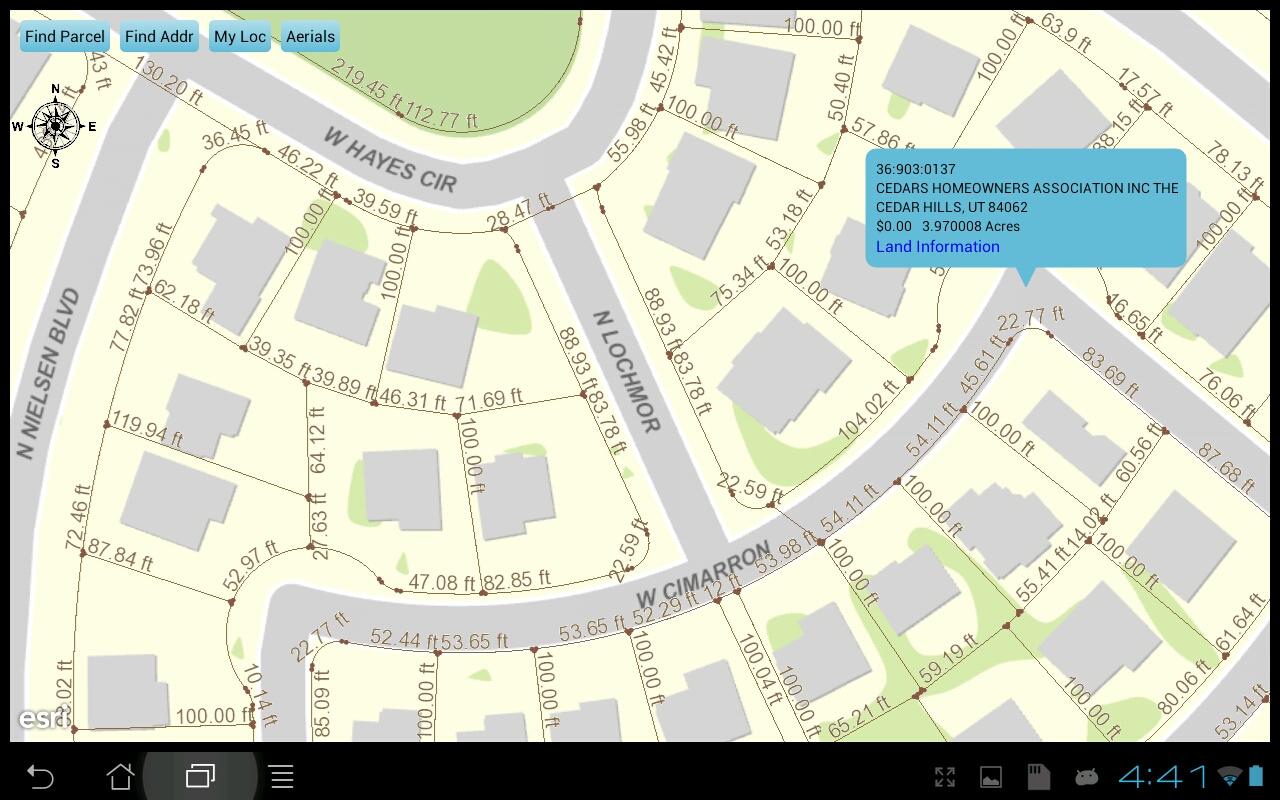Tap the 4:41 clock in status bar
The height and width of the screenshot is (800, 1280).
(1164, 776)
